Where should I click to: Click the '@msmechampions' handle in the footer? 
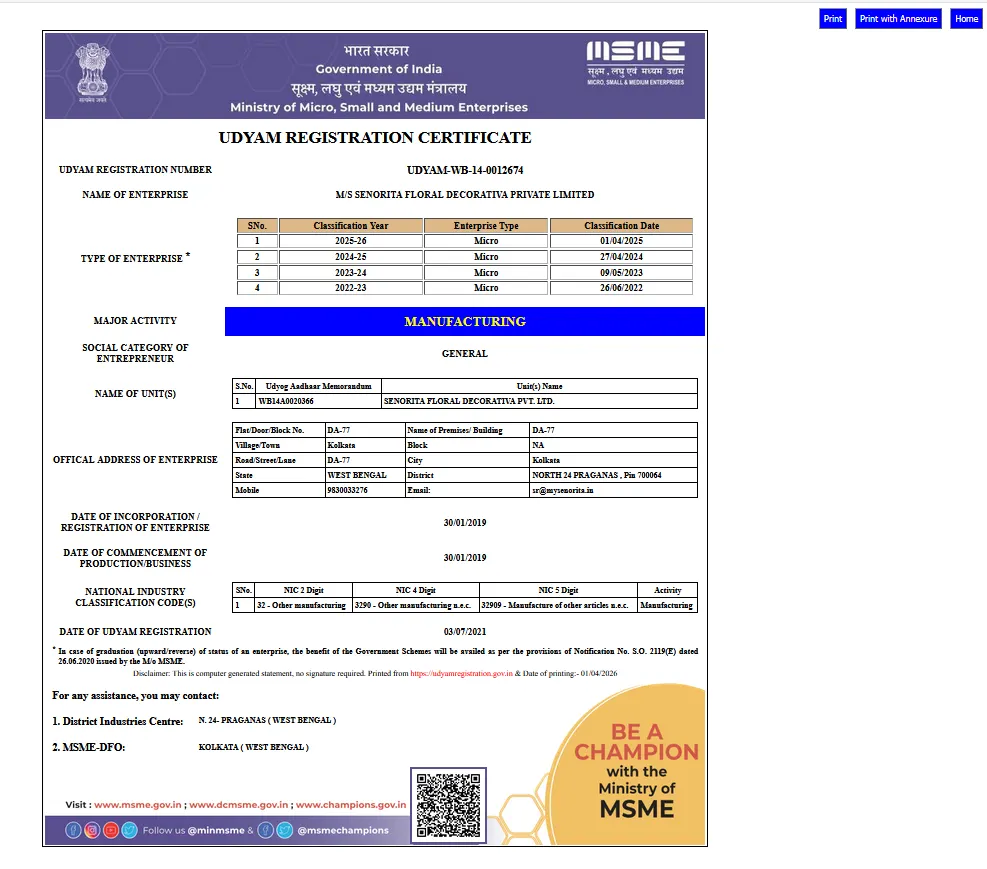343,831
